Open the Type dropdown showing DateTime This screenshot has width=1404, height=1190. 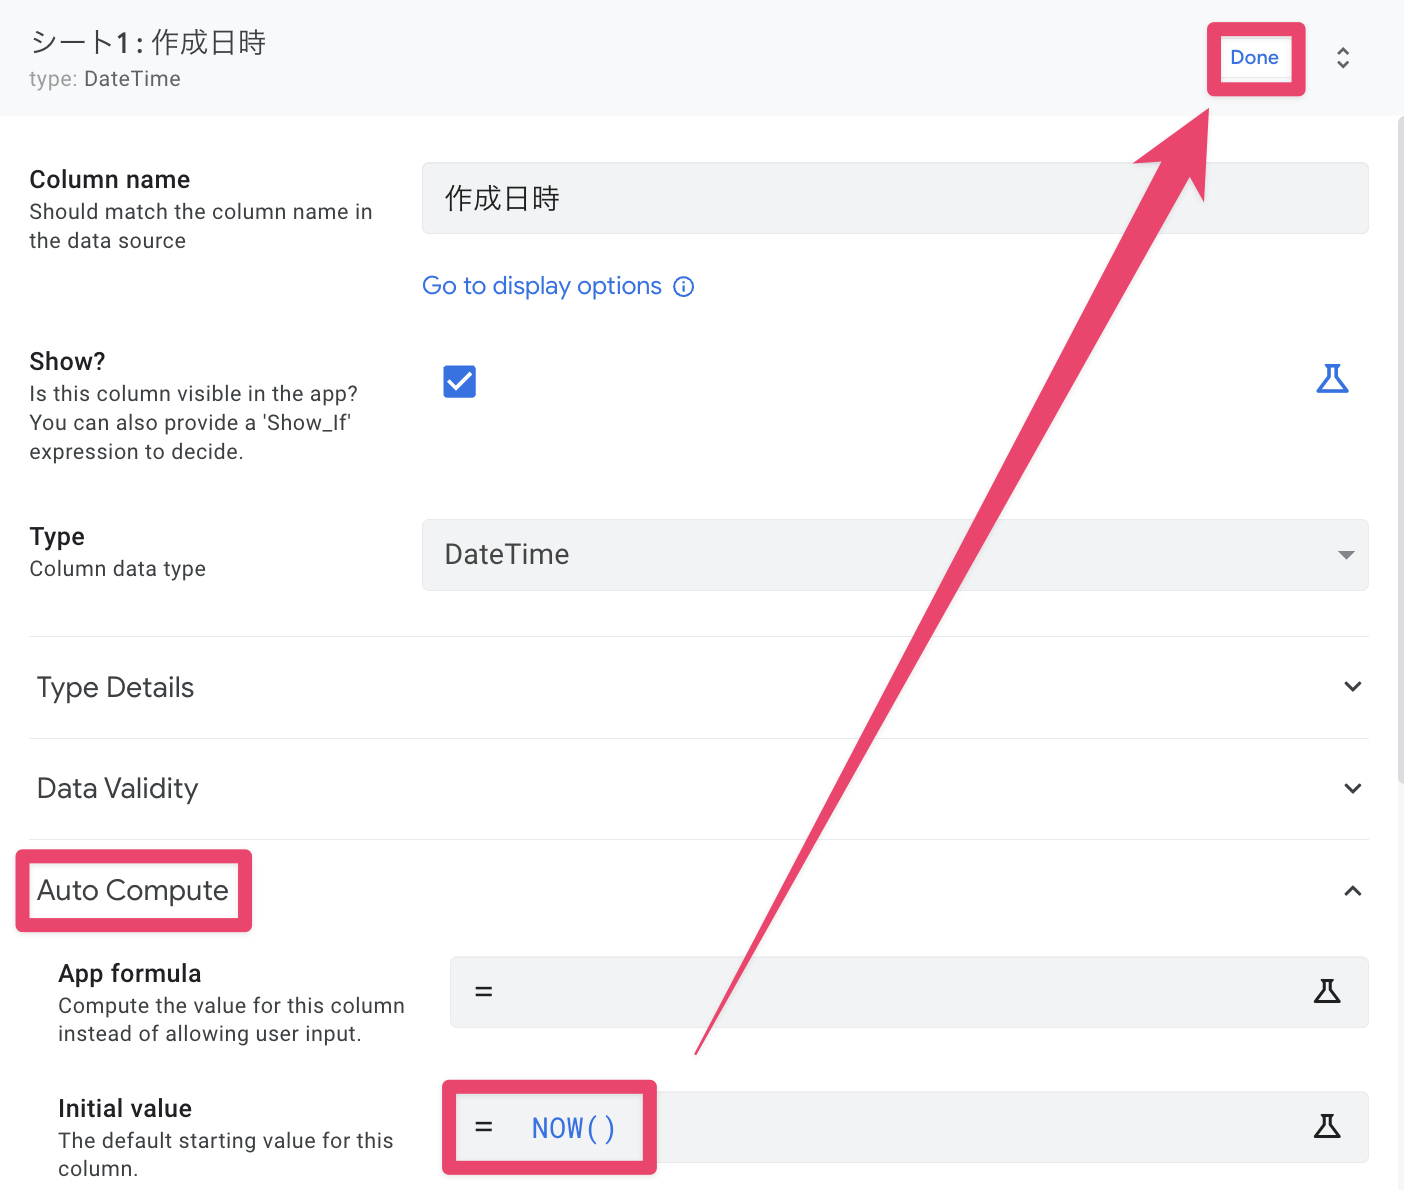pos(895,555)
